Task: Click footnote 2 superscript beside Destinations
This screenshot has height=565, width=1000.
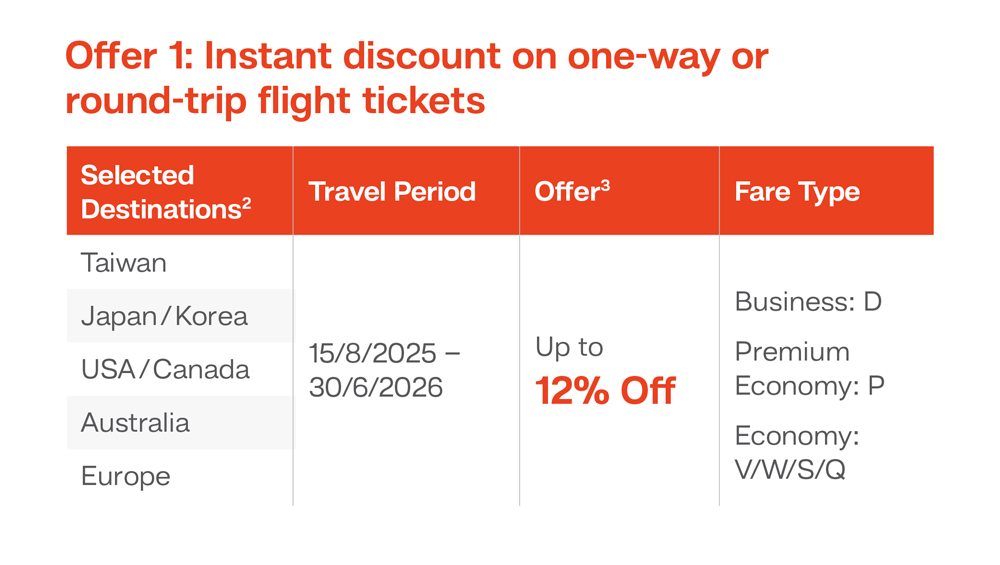Action: pos(246,203)
